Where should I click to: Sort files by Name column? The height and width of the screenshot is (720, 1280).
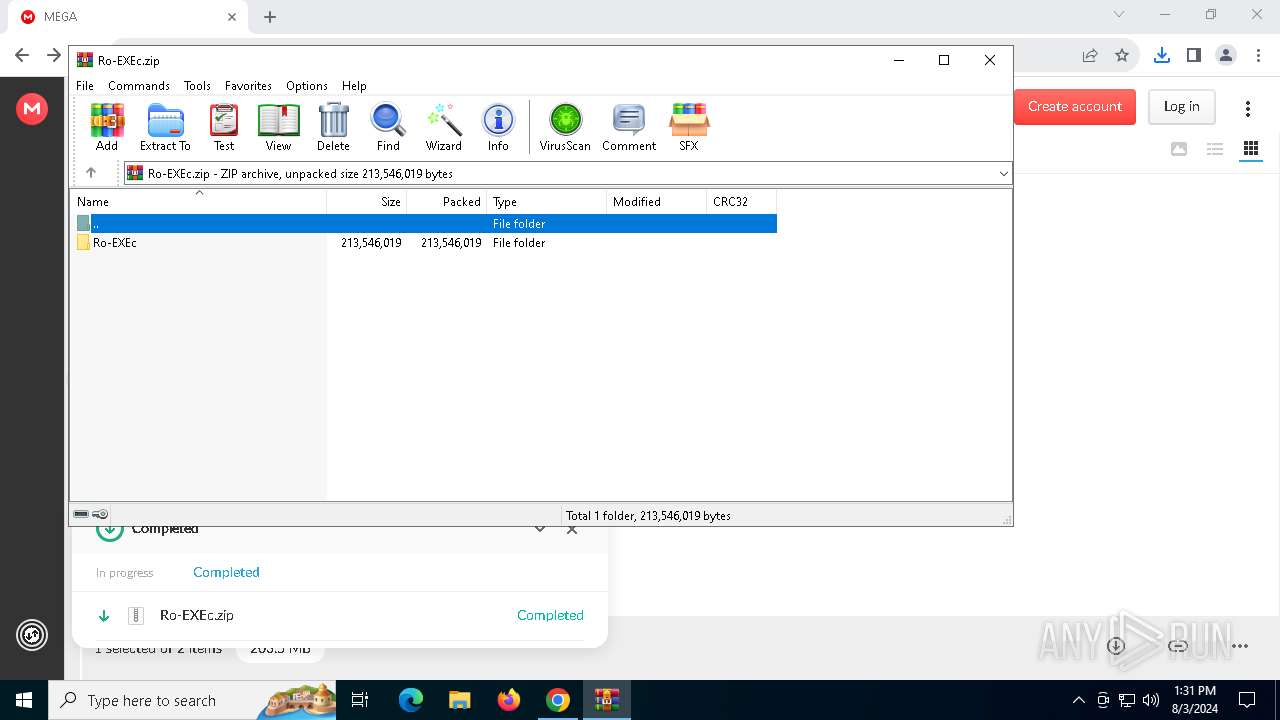[x=198, y=201]
